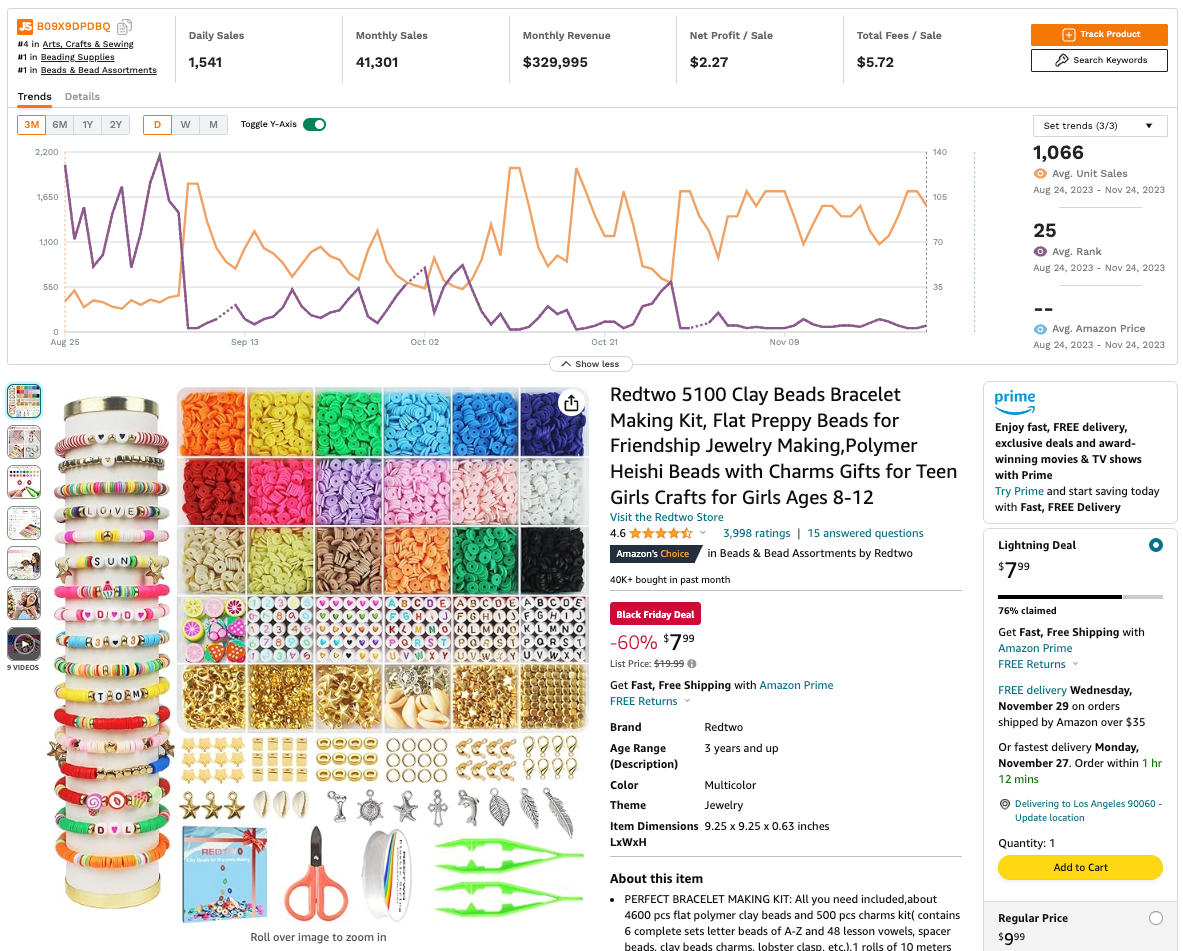Select the Regular Price radio option
This screenshot has height=951, width=1183.
tap(1155, 918)
